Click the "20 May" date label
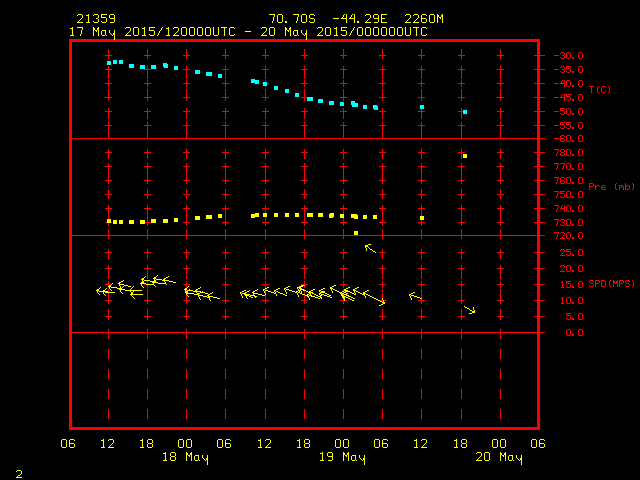 click(x=499, y=457)
